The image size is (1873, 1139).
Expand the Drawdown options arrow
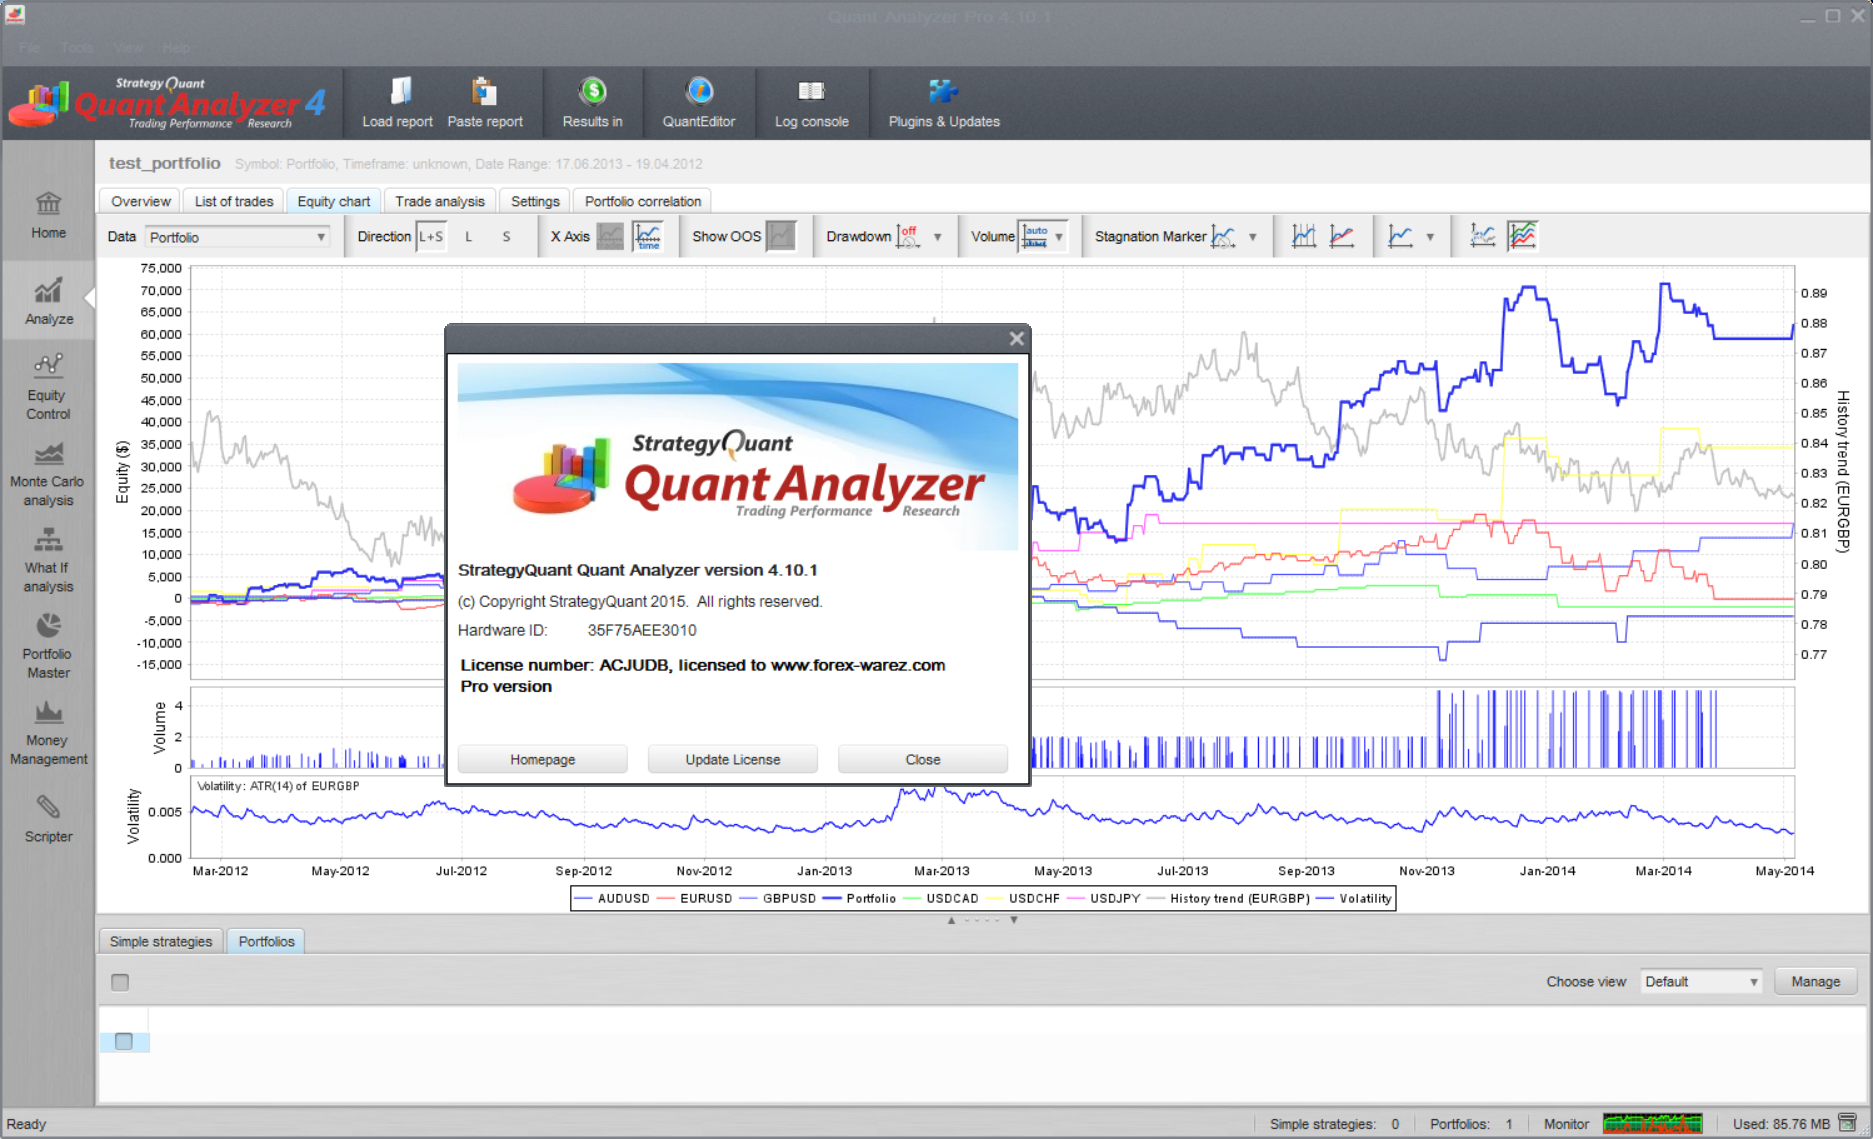pyautogui.click(x=937, y=237)
